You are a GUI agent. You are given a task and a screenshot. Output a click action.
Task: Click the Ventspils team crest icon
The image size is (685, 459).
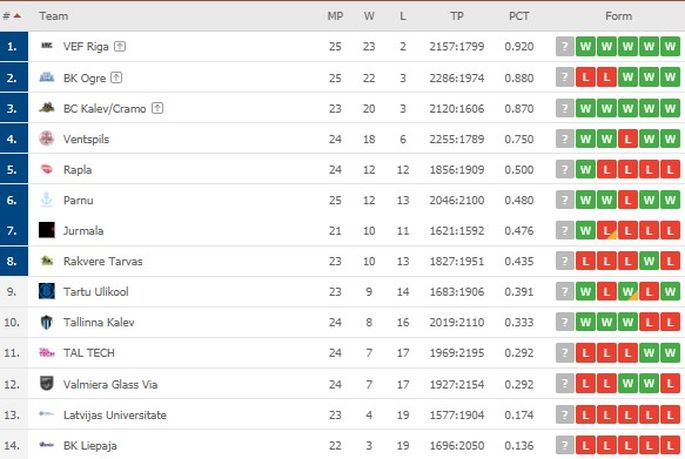[46, 138]
